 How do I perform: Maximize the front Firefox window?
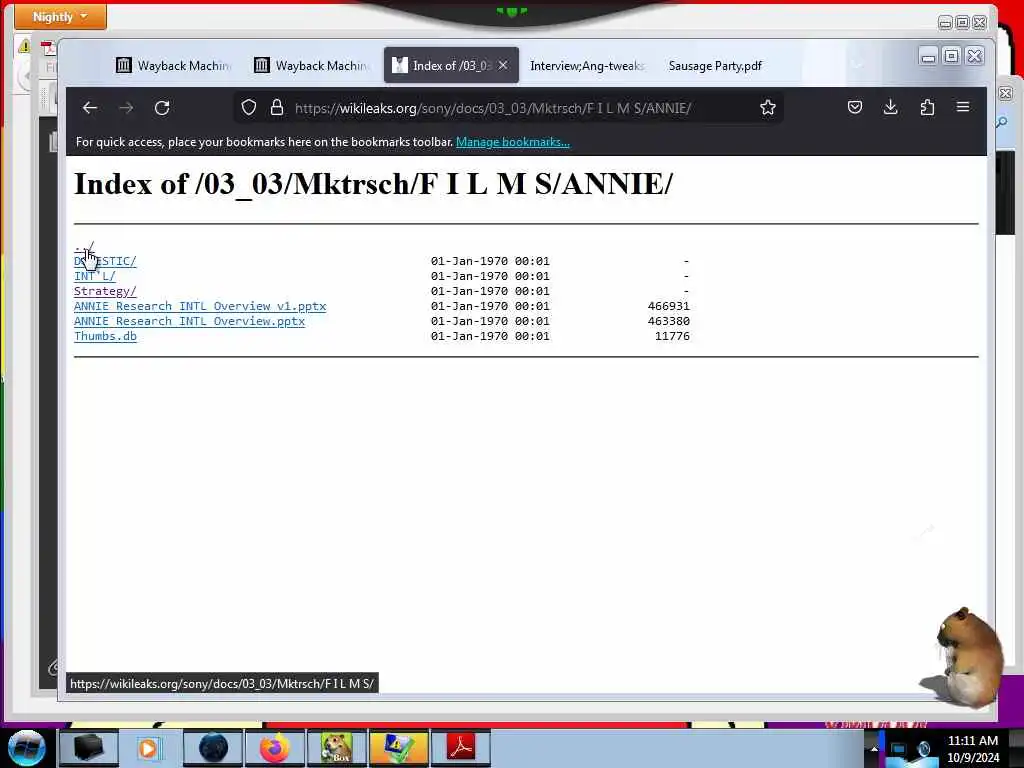pyautogui.click(x=952, y=56)
